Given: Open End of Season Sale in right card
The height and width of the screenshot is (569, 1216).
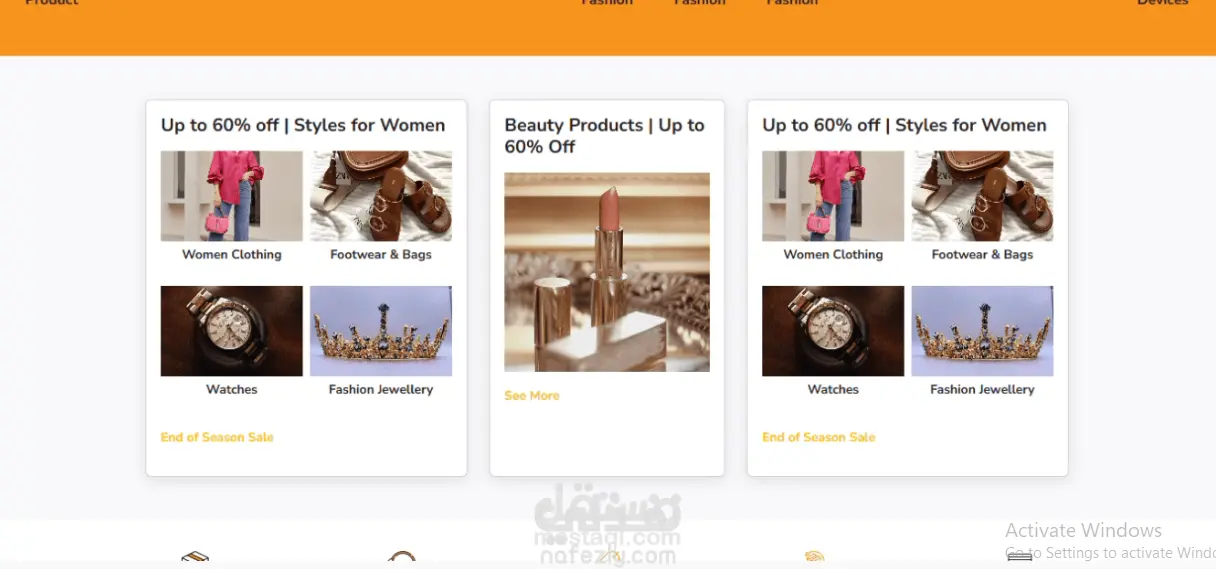Looking at the screenshot, I should tap(818, 437).
